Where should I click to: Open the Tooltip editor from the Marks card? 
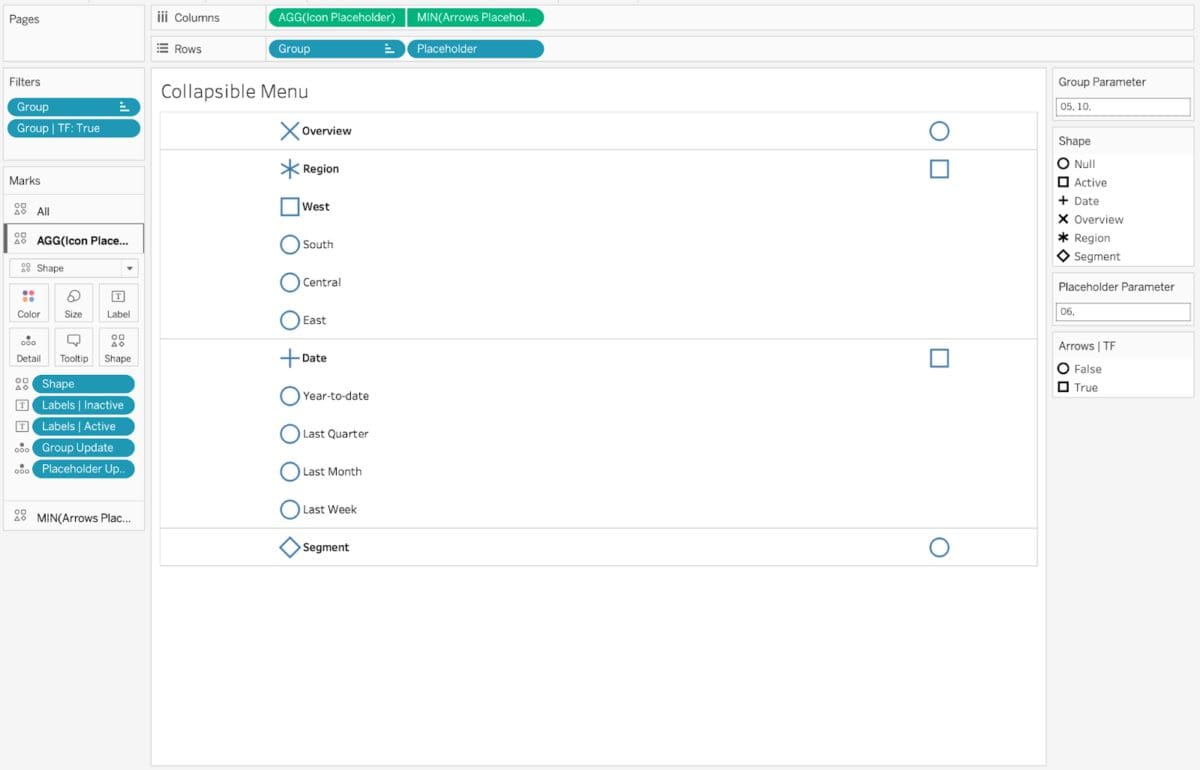click(73, 346)
